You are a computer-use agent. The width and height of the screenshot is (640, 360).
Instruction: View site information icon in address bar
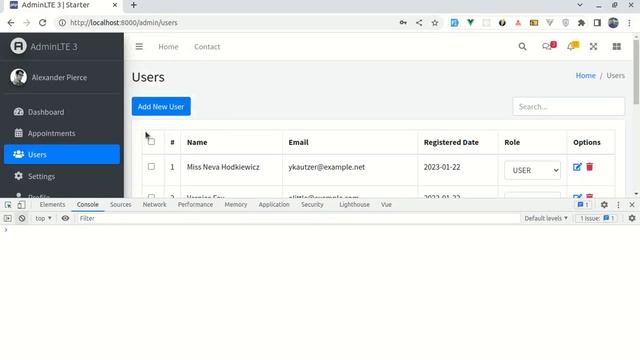pyautogui.click(x=62, y=23)
